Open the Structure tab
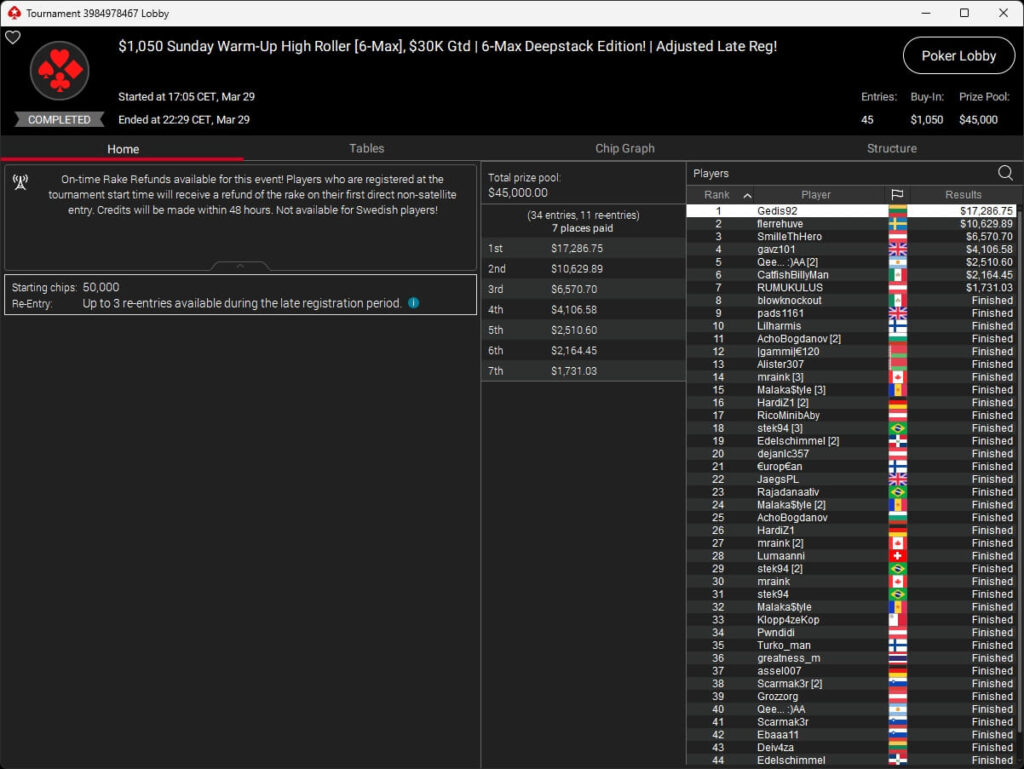 (891, 148)
